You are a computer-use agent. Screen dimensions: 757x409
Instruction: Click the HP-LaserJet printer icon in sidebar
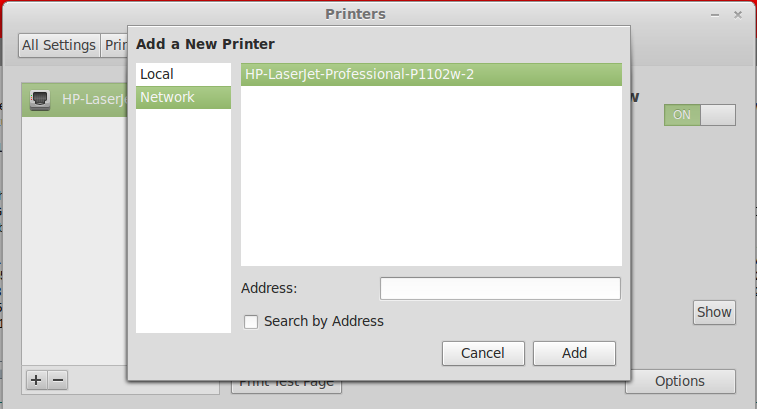tap(40, 99)
